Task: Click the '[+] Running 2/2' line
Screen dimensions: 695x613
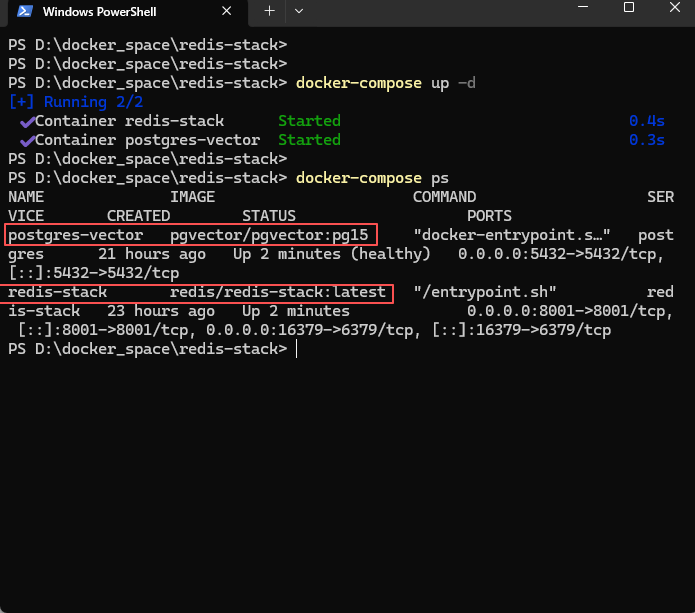Action: point(76,102)
